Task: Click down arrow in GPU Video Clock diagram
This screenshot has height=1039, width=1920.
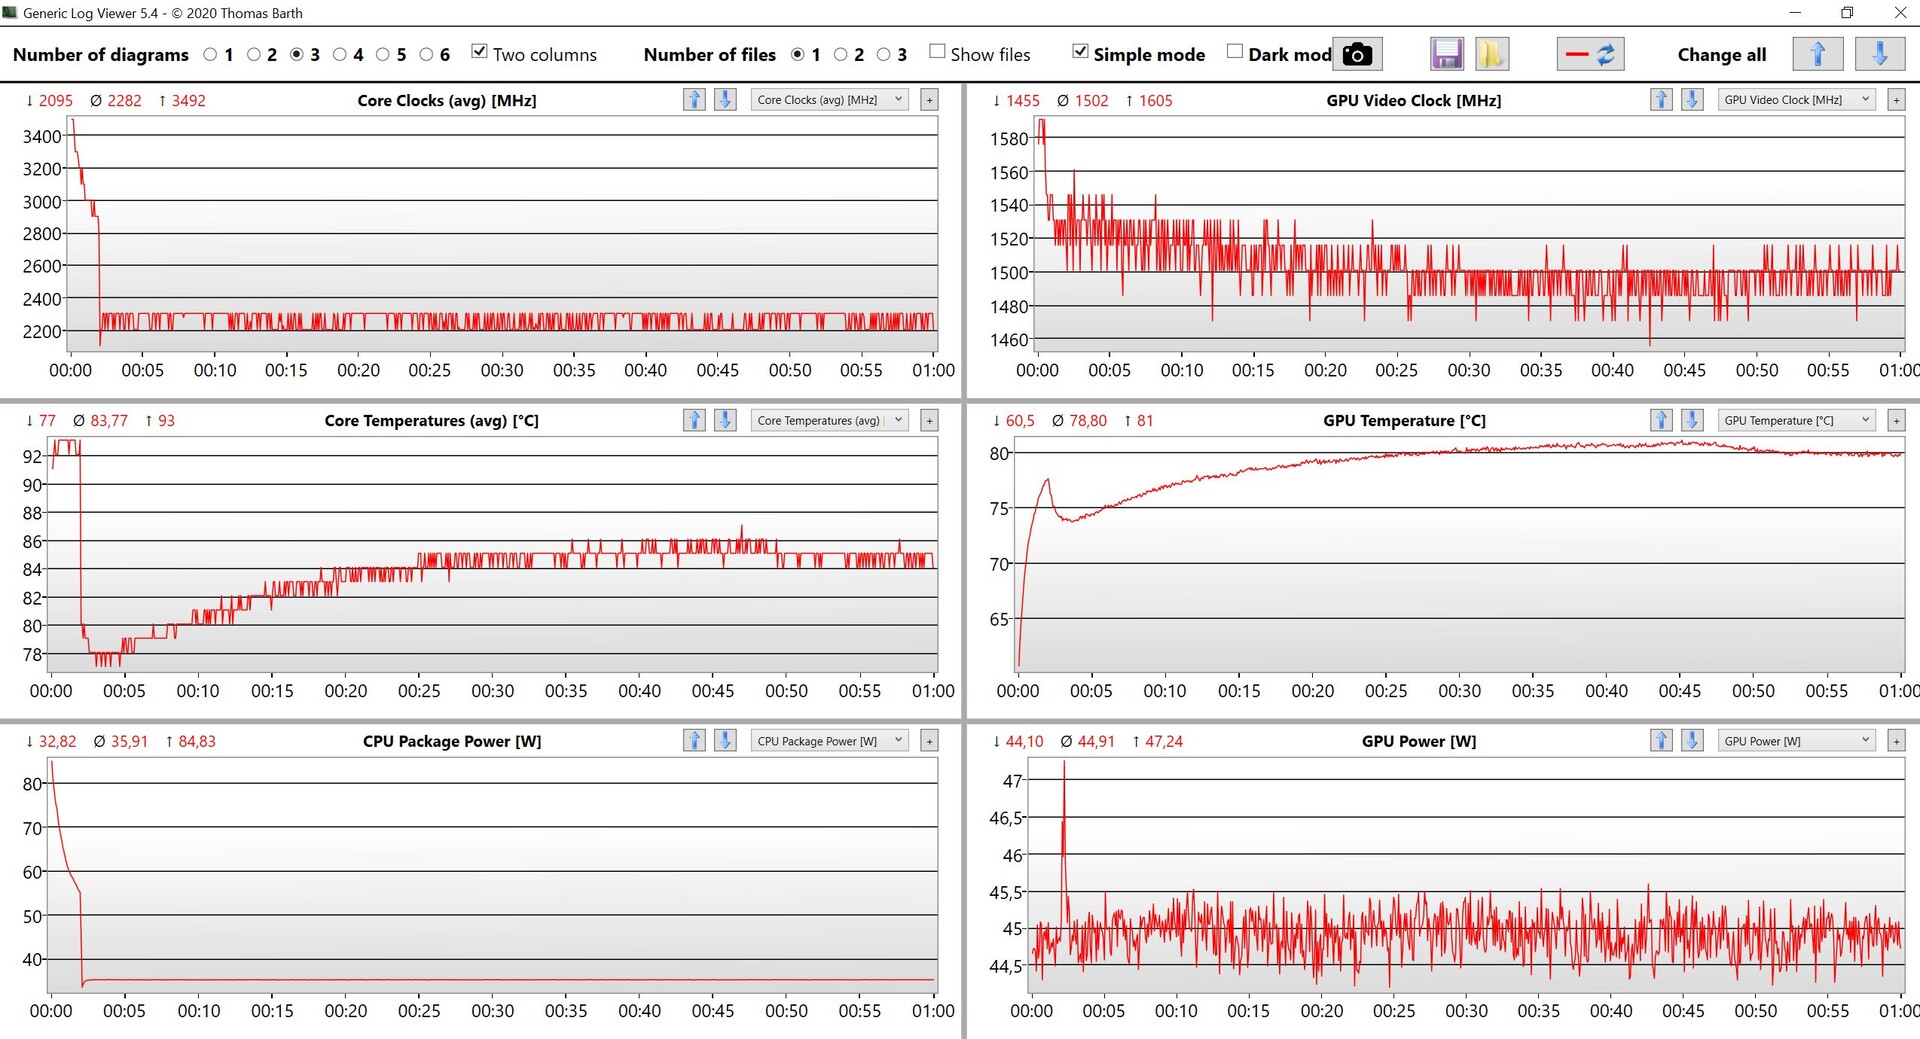Action: pos(1693,99)
